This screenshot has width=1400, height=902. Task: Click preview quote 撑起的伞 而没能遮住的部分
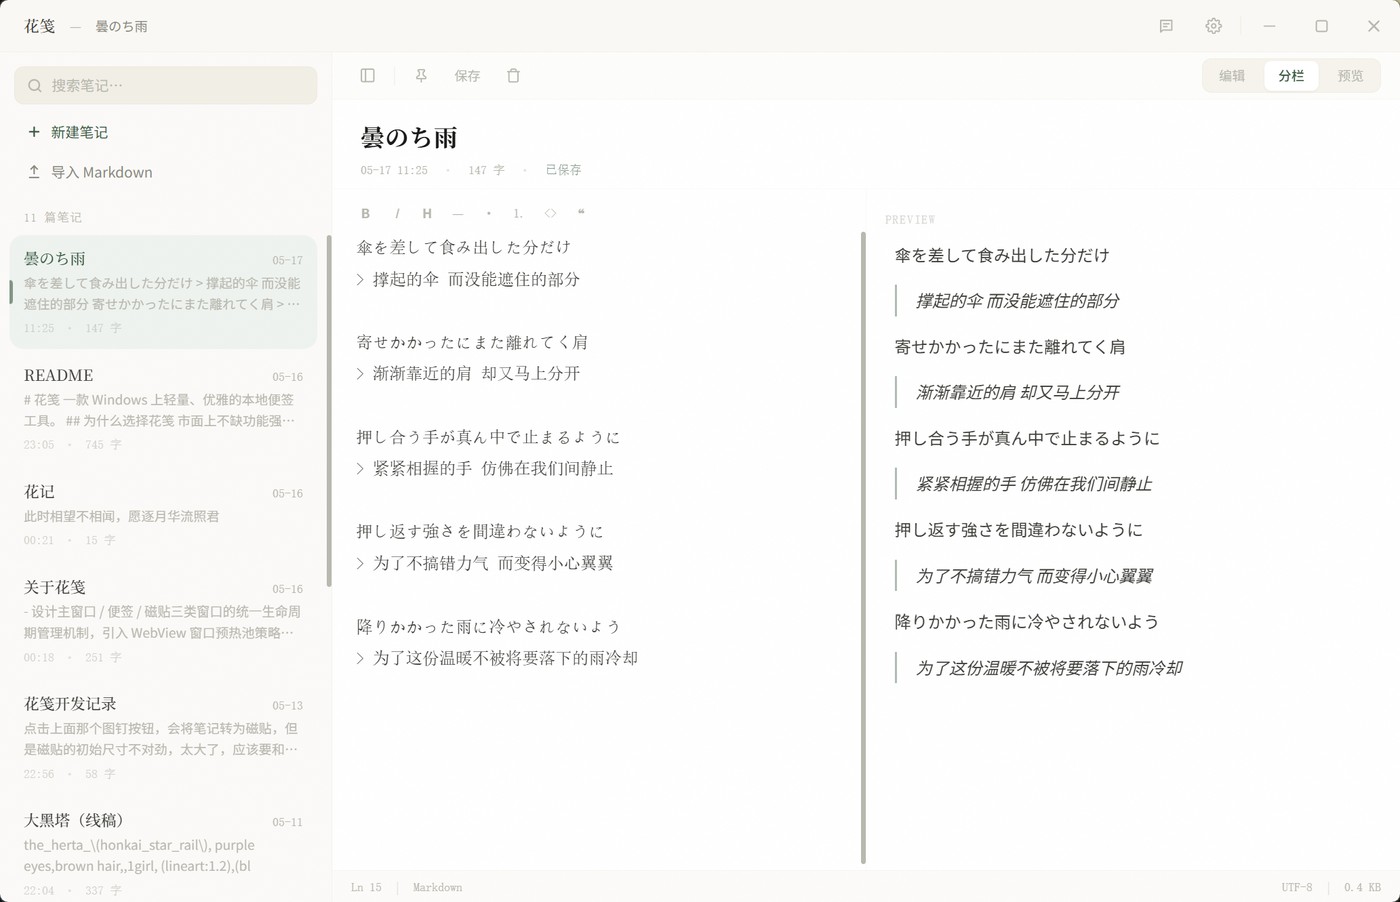pos(1017,301)
